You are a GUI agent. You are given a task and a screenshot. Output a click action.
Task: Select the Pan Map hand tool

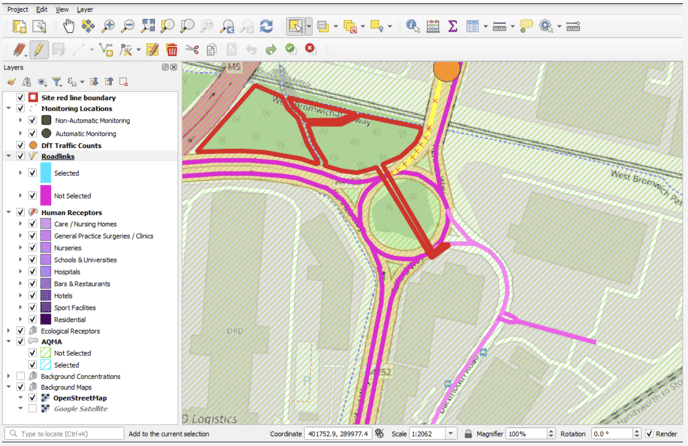(69, 26)
